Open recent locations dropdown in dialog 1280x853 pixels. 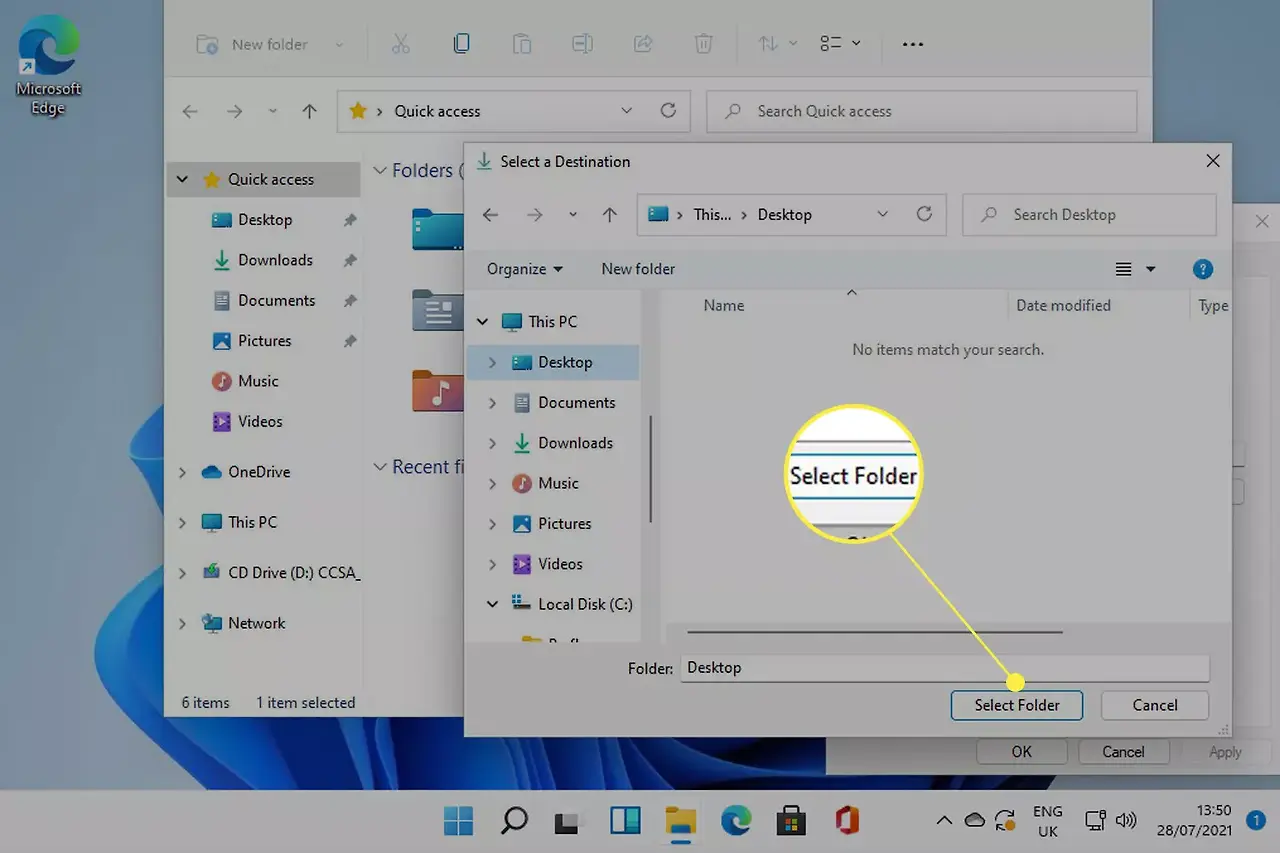(572, 215)
